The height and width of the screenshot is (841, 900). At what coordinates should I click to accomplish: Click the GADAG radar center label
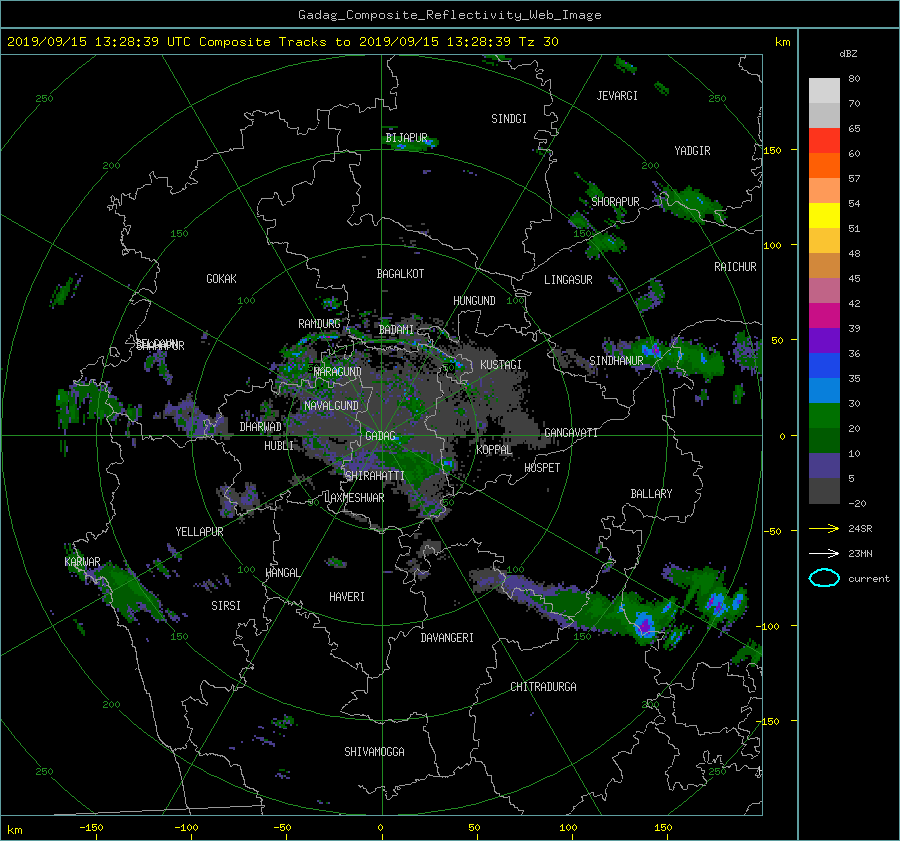pyautogui.click(x=381, y=436)
